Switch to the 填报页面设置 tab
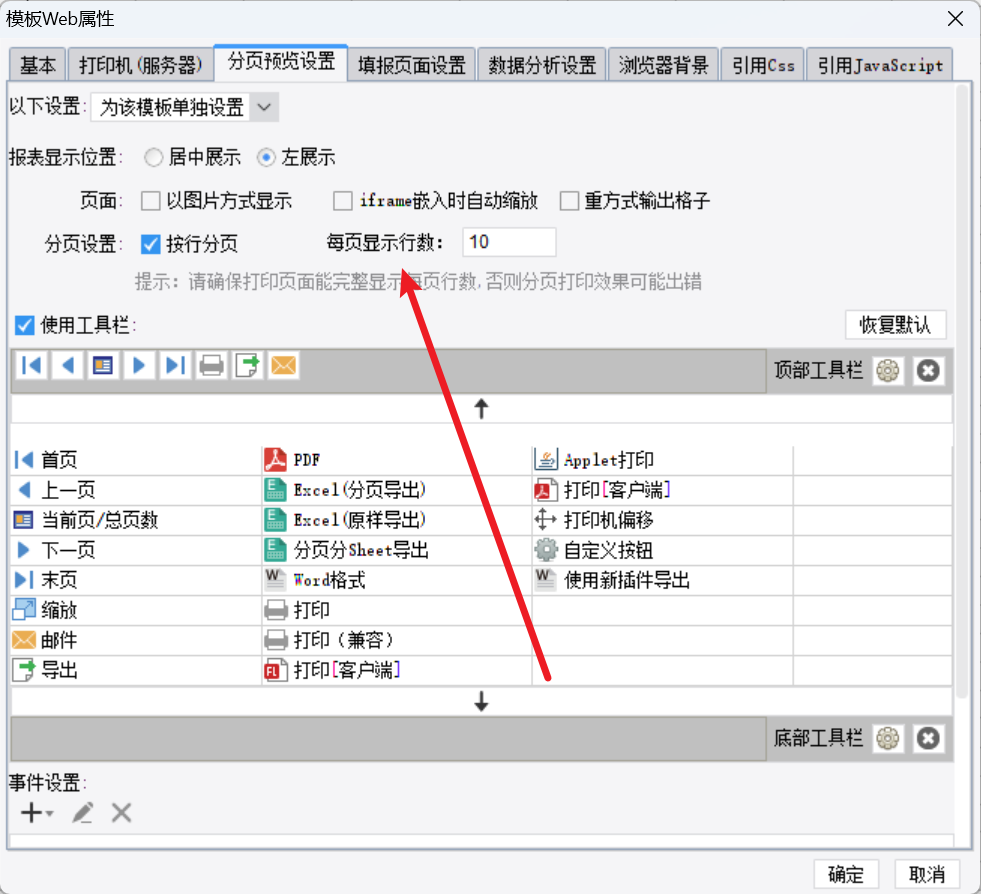 tap(412, 65)
